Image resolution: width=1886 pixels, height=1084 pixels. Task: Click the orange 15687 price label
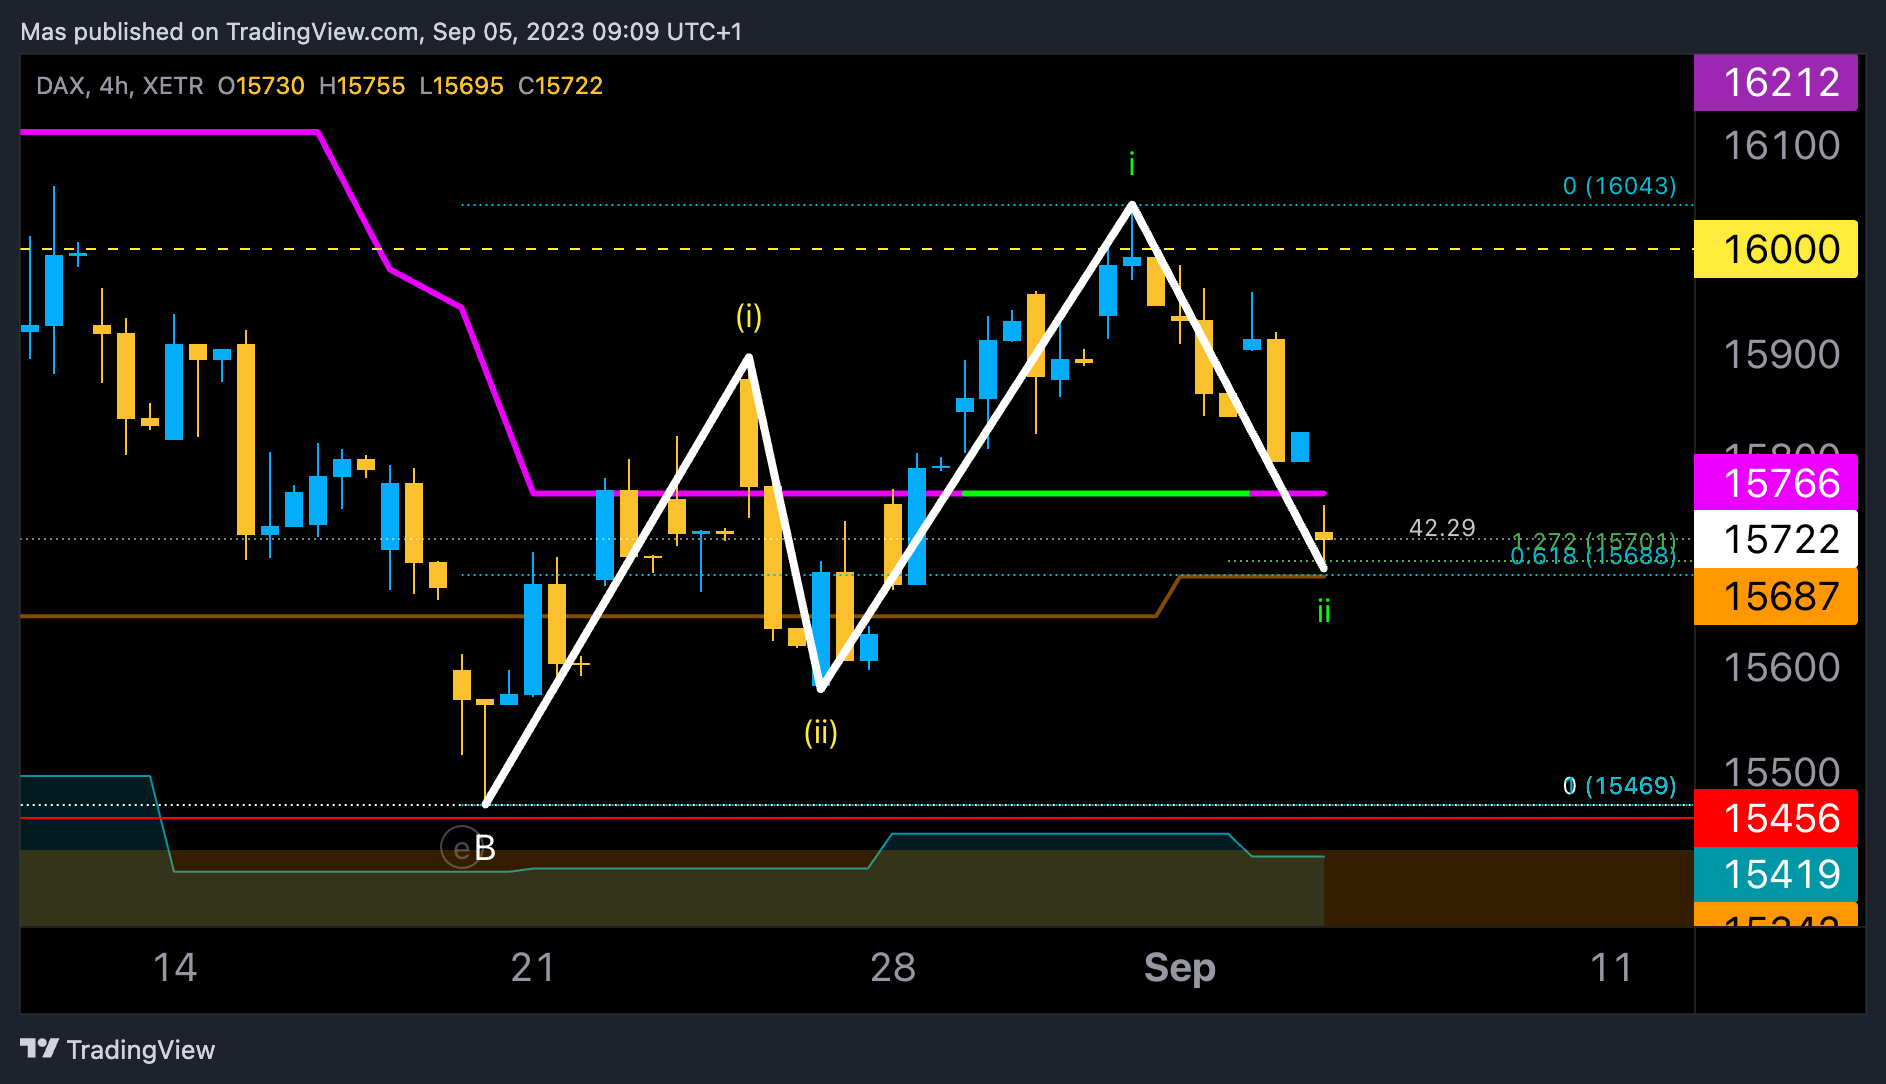pos(1775,596)
